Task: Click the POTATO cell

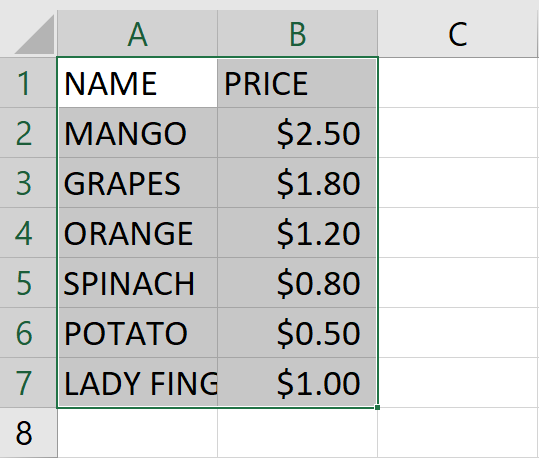Action: click(x=138, y=332)
